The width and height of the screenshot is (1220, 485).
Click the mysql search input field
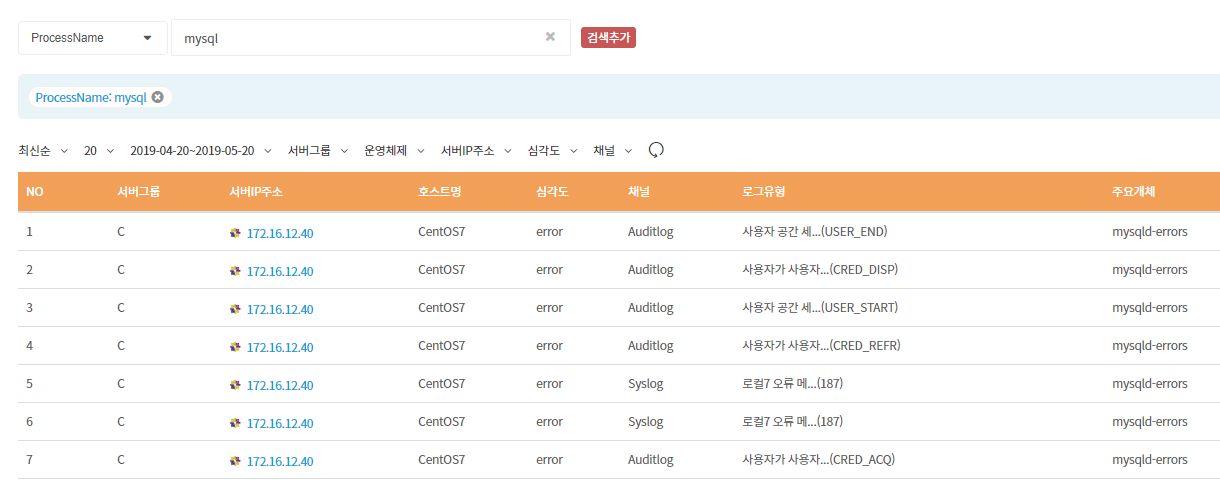pyautogui.click(x=355, y=38)
